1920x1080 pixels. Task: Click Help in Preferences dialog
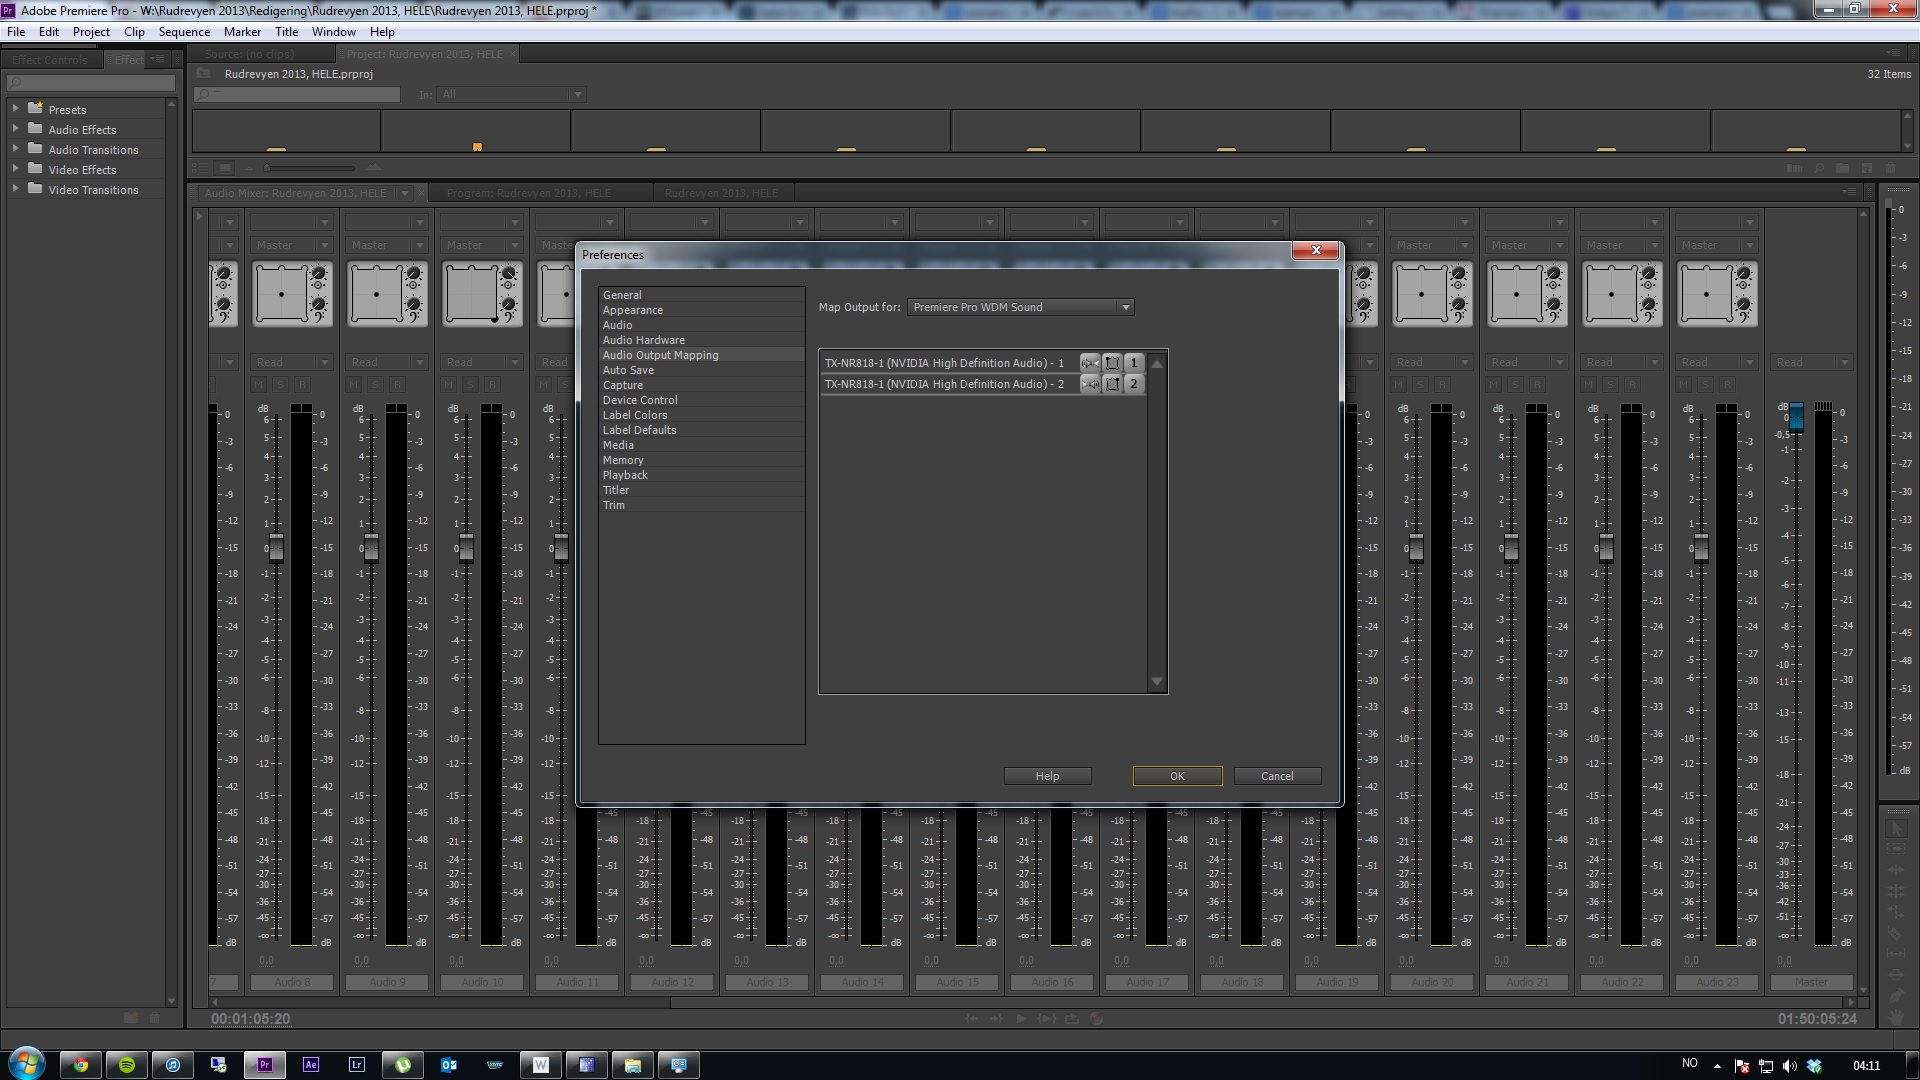(x=1047, y=776)
